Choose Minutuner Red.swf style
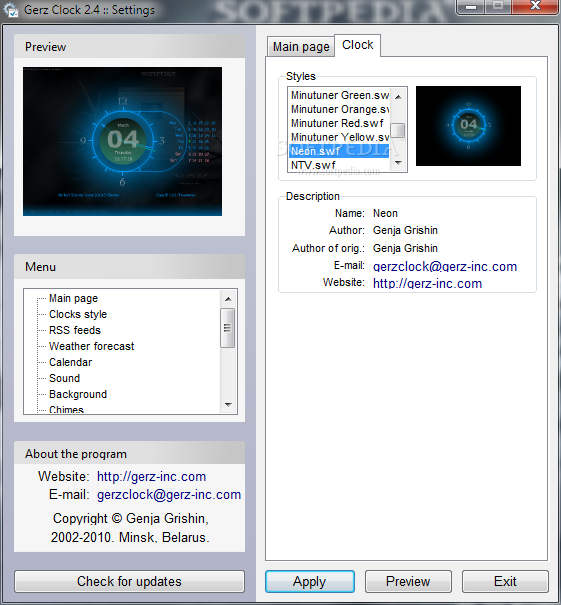 [340, 123]
